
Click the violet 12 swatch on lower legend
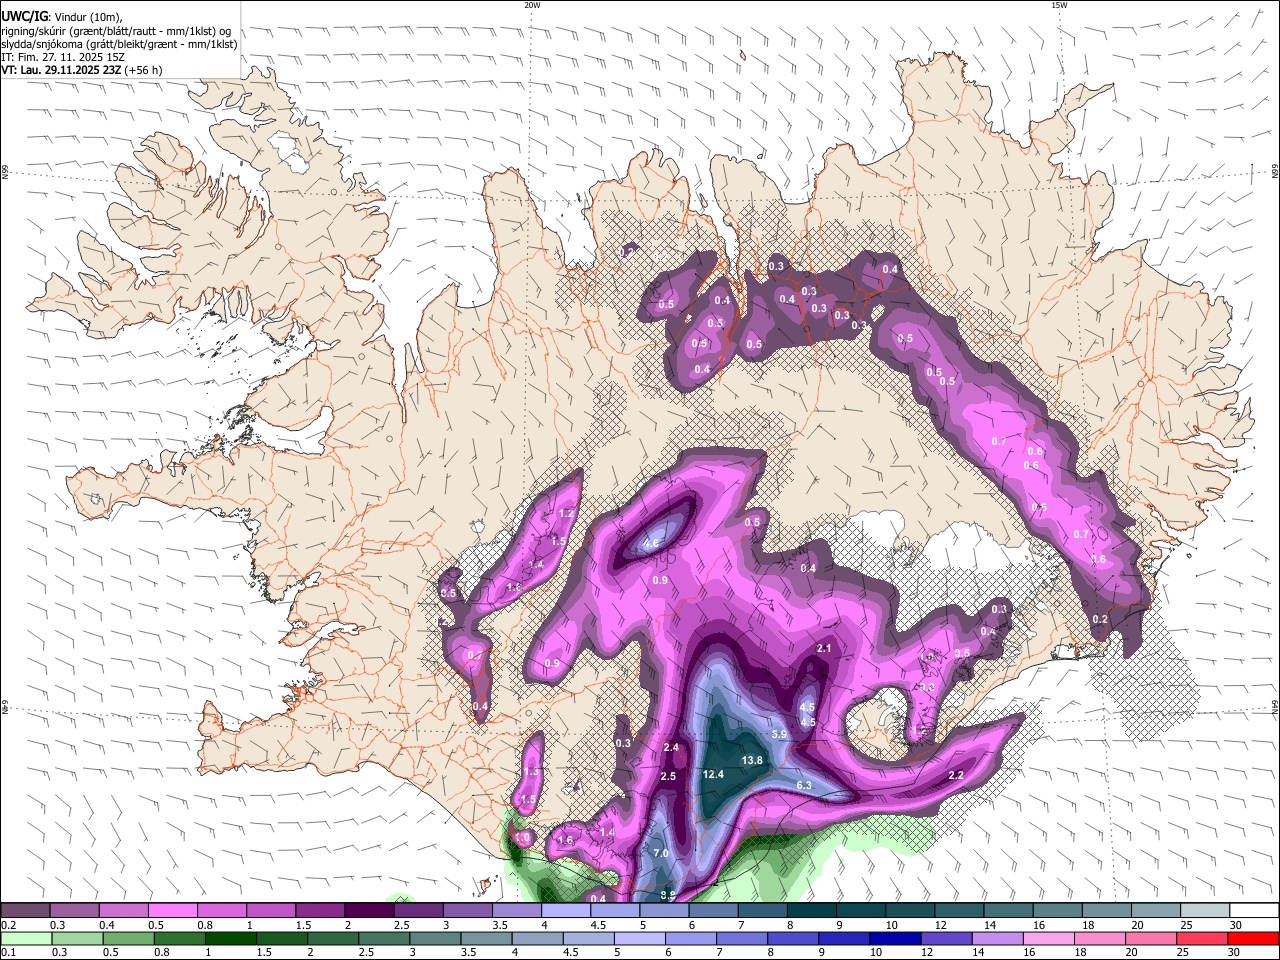tap(945, 938)
